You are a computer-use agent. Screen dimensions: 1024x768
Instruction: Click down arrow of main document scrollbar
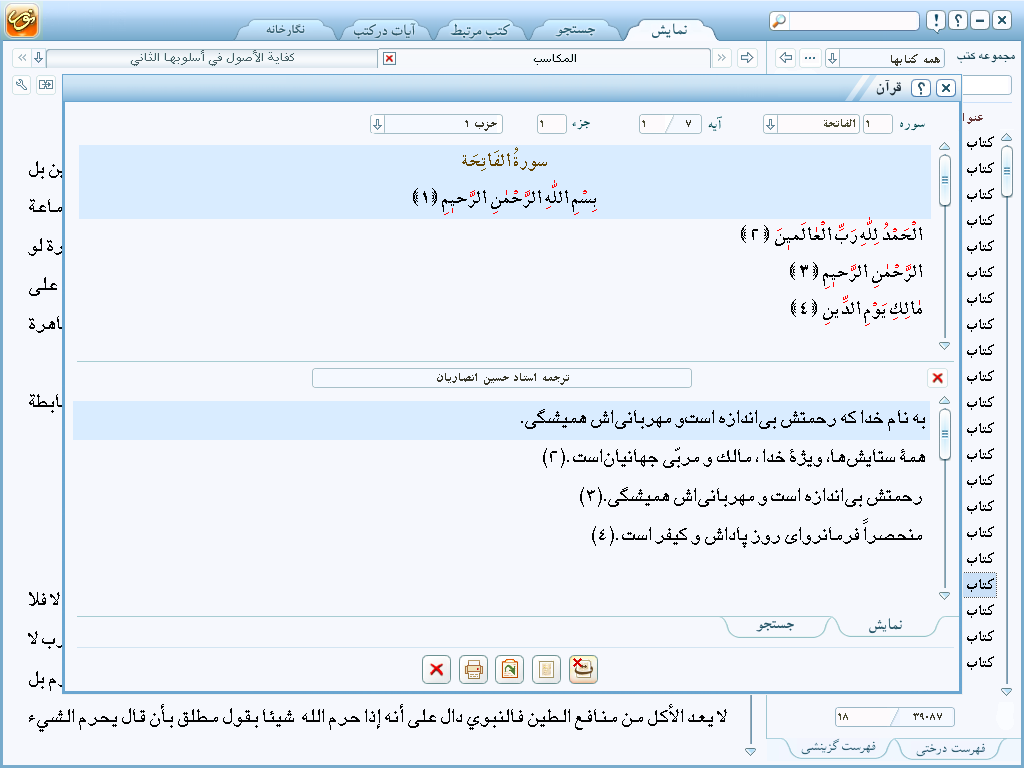[x=750, y=752]
